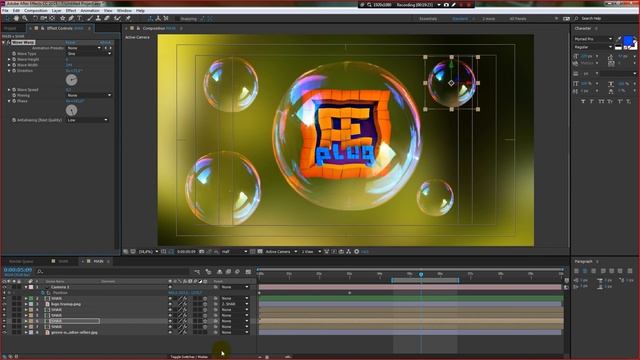Open the Pinning dropdown
640x360 pixels.
pos(89,95)
